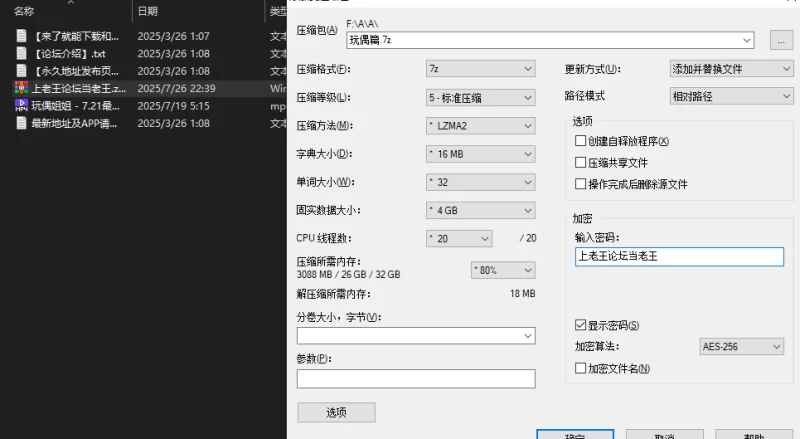Expand the 更新方式 添加并替换文件 dropdown
Screen dimensions: 800x439
(x=731, y=68)
